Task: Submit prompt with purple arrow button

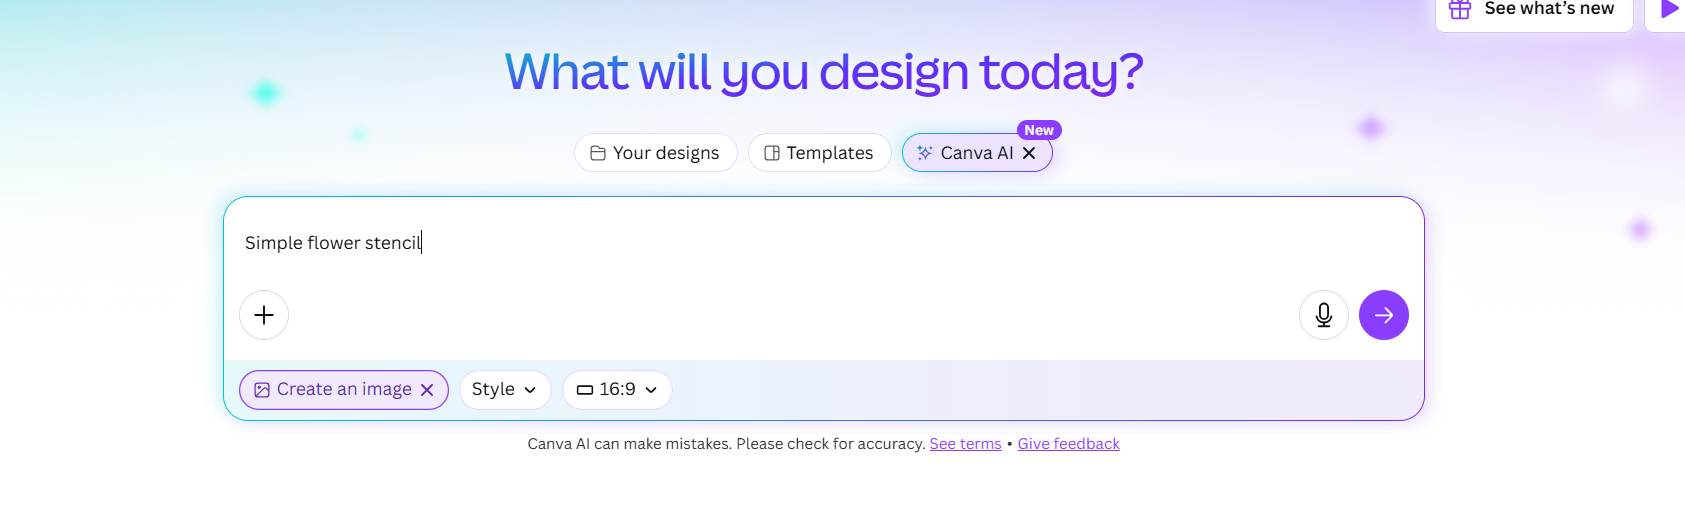Action: [1384, 315]
